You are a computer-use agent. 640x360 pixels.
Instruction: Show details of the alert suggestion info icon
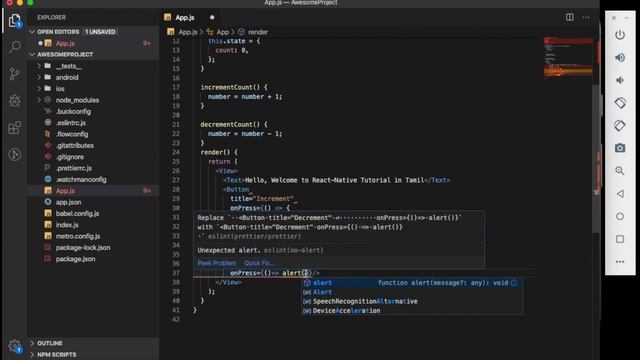point(514,282)
